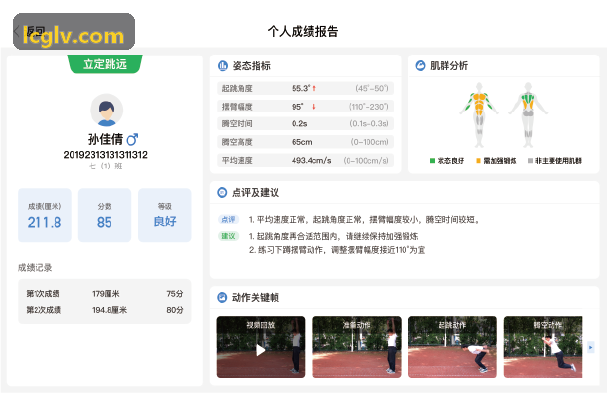Click the 等级 良好 card
This screenshot has height=393, width=607.
click(165, 215)
